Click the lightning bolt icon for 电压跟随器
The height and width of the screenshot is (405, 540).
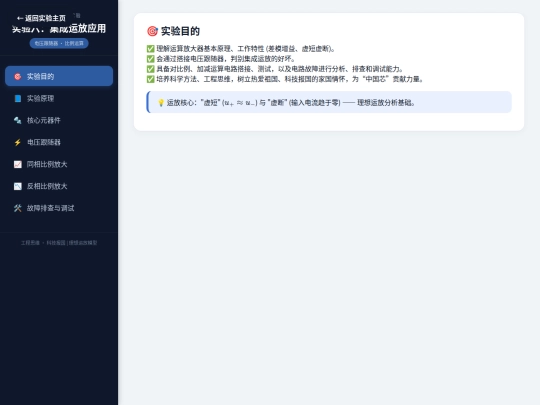[18, 142]
